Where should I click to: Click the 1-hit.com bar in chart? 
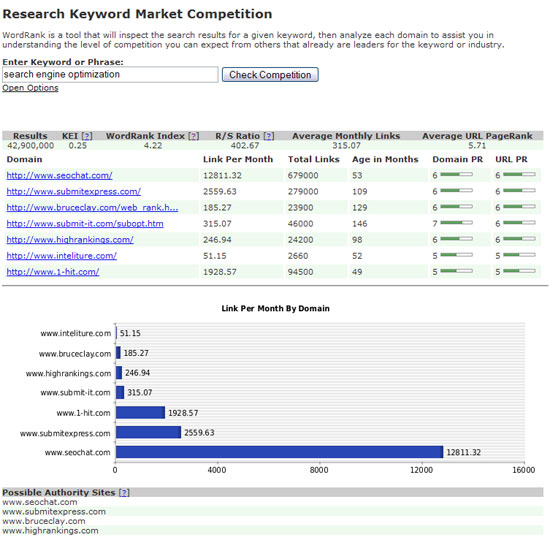click(140, 413)
